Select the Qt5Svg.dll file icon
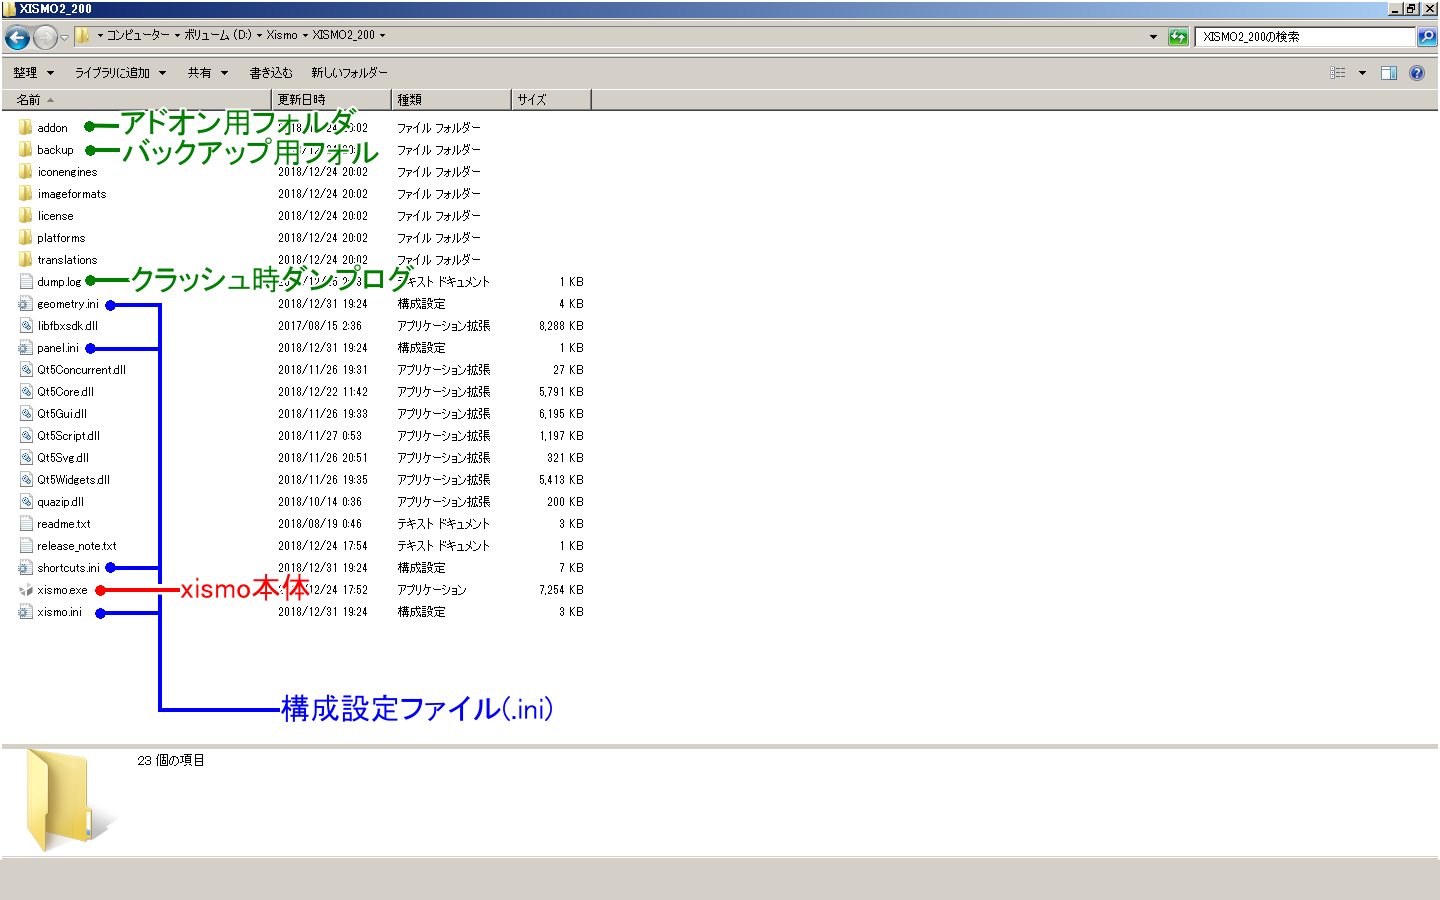1440x900 pixels. click(26, 458)
